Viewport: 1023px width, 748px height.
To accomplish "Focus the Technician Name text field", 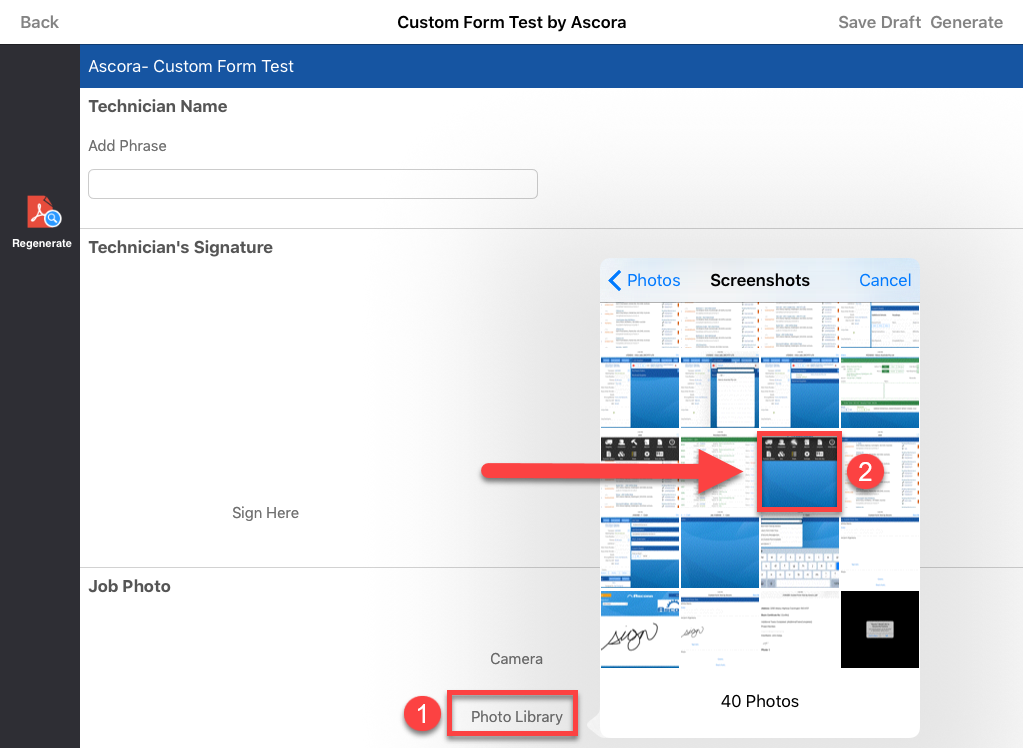I will (313, 184).
